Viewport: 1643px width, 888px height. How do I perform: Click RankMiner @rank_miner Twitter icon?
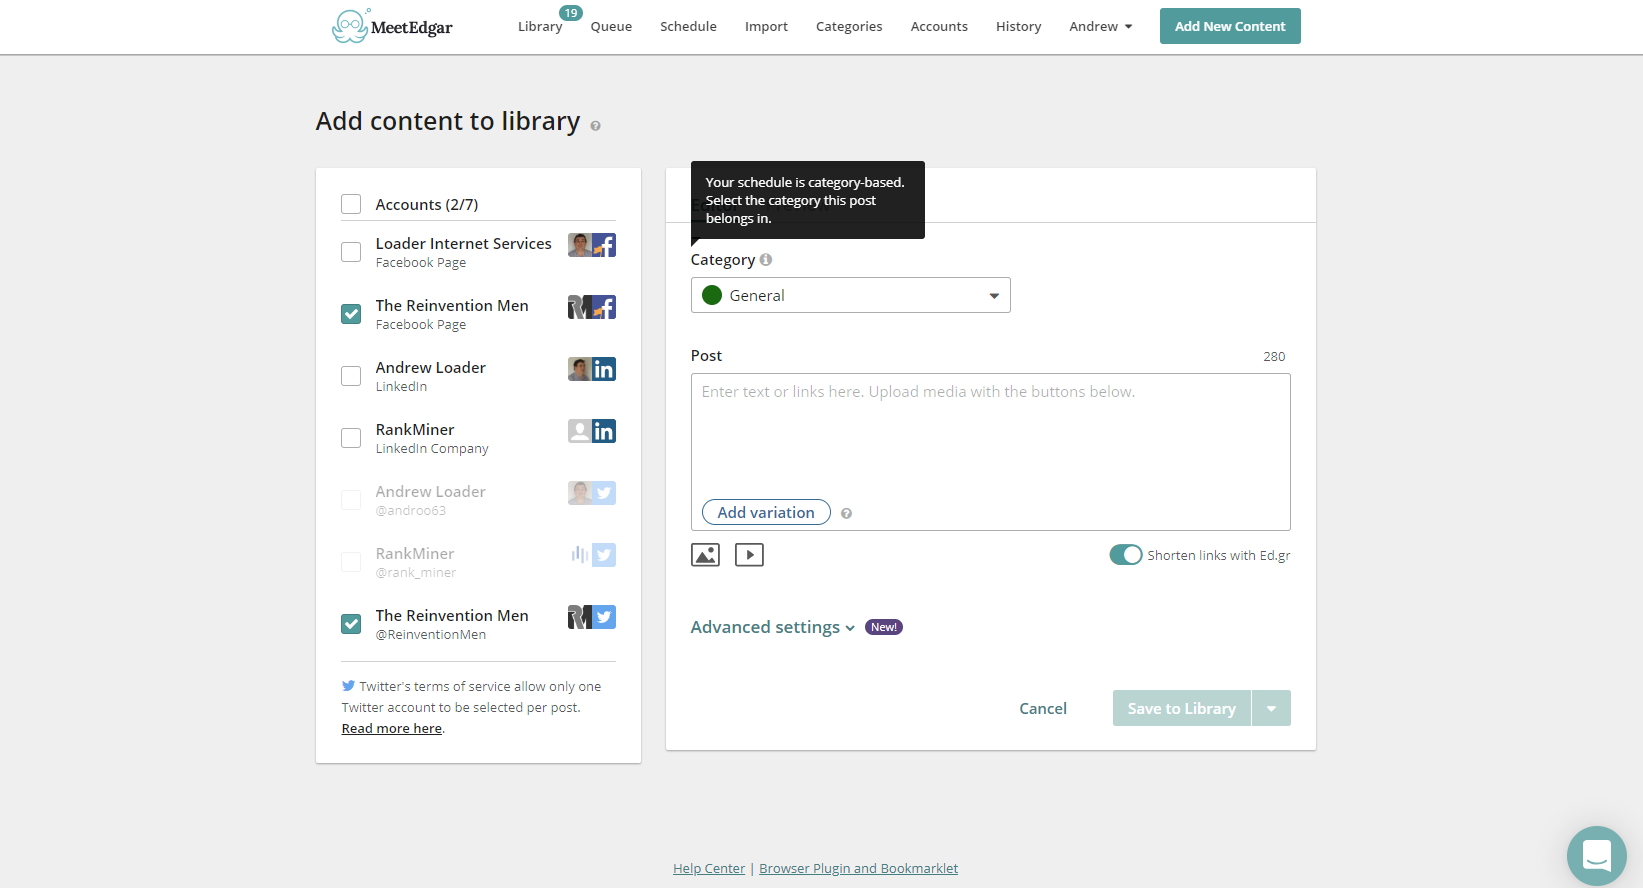(592, 555)
